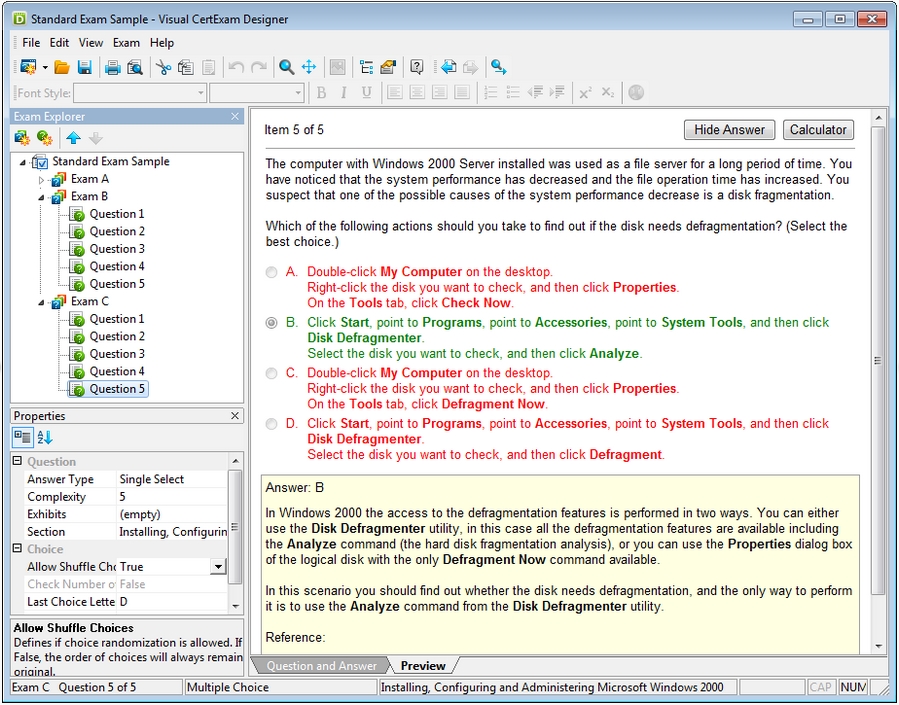Screen dimensions: 899x705
Task: Select answer choice D radio button
Action: pos(271,424)
